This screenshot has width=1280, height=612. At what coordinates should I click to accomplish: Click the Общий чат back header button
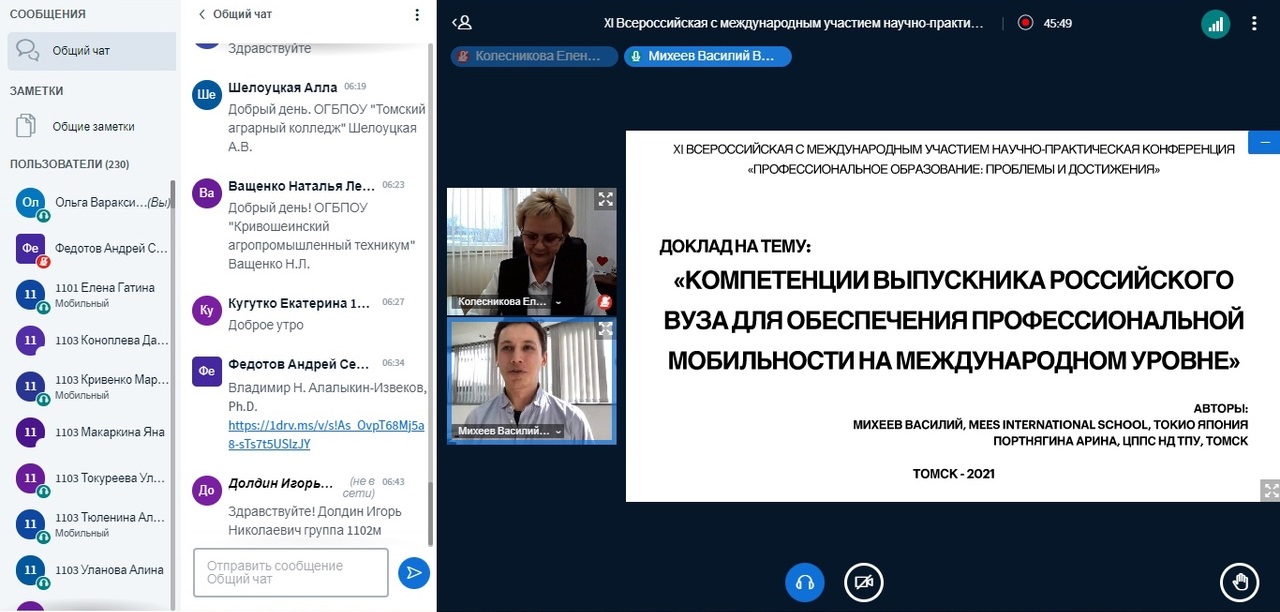pyautogui.click(x=235, y=15)
